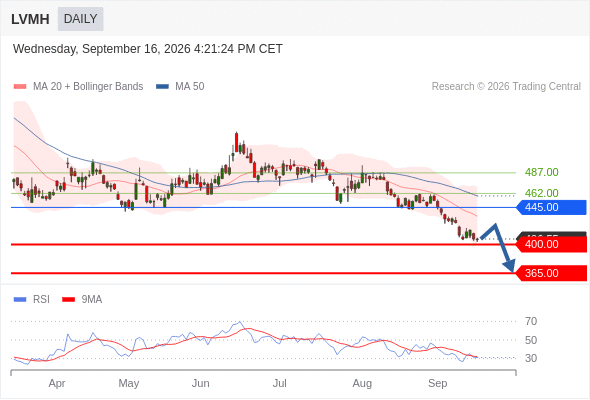
Task: Click the MA 20 + Bollinger Bands label
Action: [x=88, y=87]
